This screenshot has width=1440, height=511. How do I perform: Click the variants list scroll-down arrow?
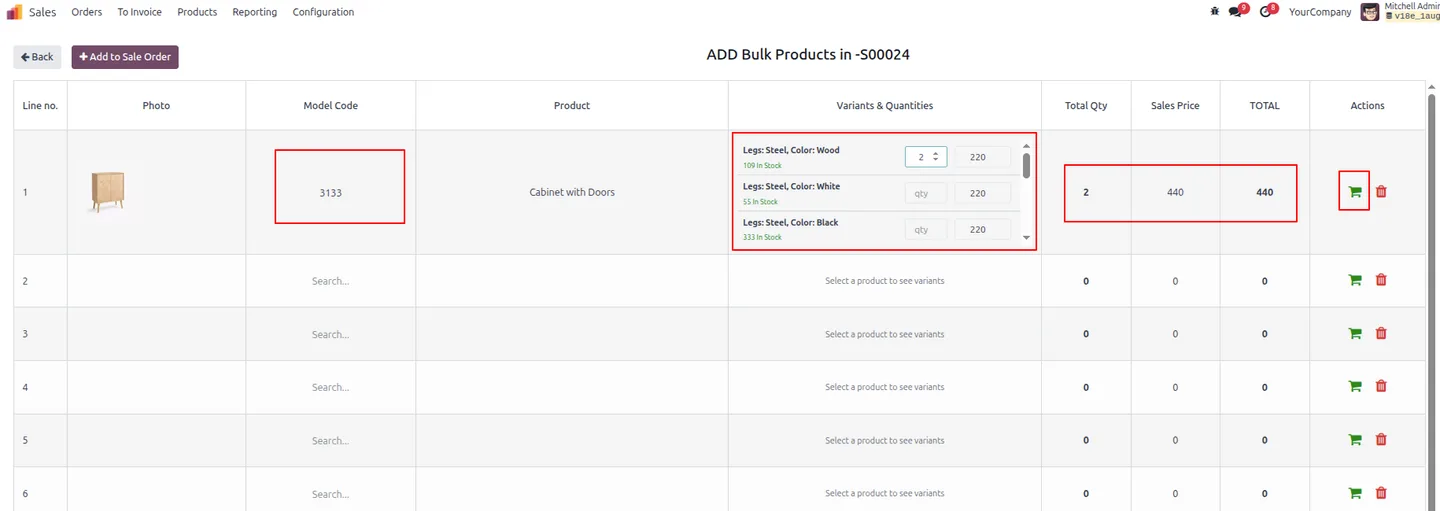click(x=1026, y=238)
